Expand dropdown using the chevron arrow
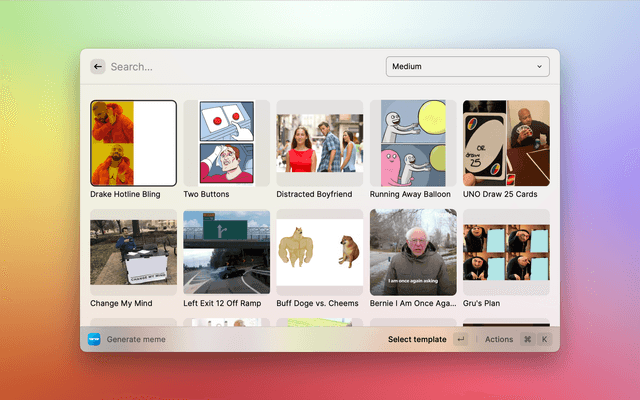The height and width of the screenshot is (400, 640). pos(540,67)
